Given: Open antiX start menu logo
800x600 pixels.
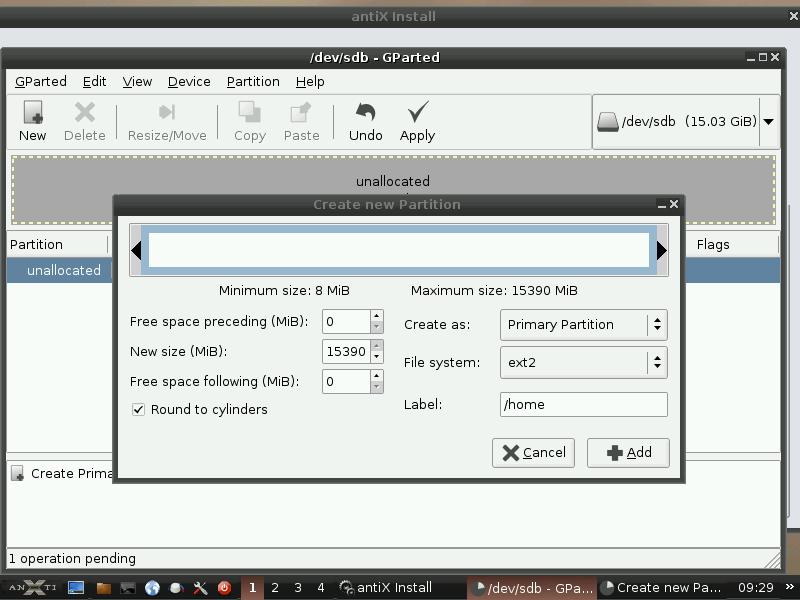Looking at the screenshot, I should click(32, 588).
